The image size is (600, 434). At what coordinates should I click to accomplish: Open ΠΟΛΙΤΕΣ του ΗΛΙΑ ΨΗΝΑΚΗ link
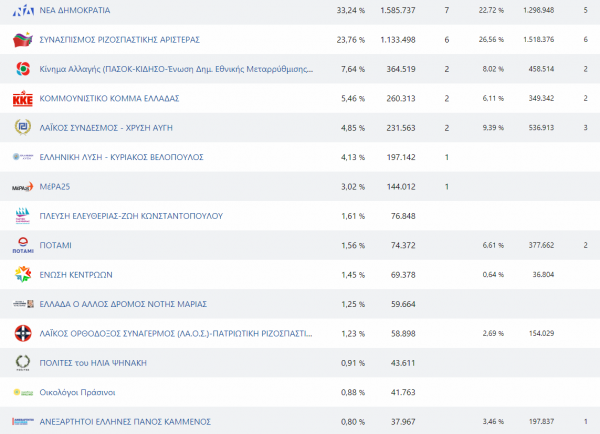click(96, 363)
